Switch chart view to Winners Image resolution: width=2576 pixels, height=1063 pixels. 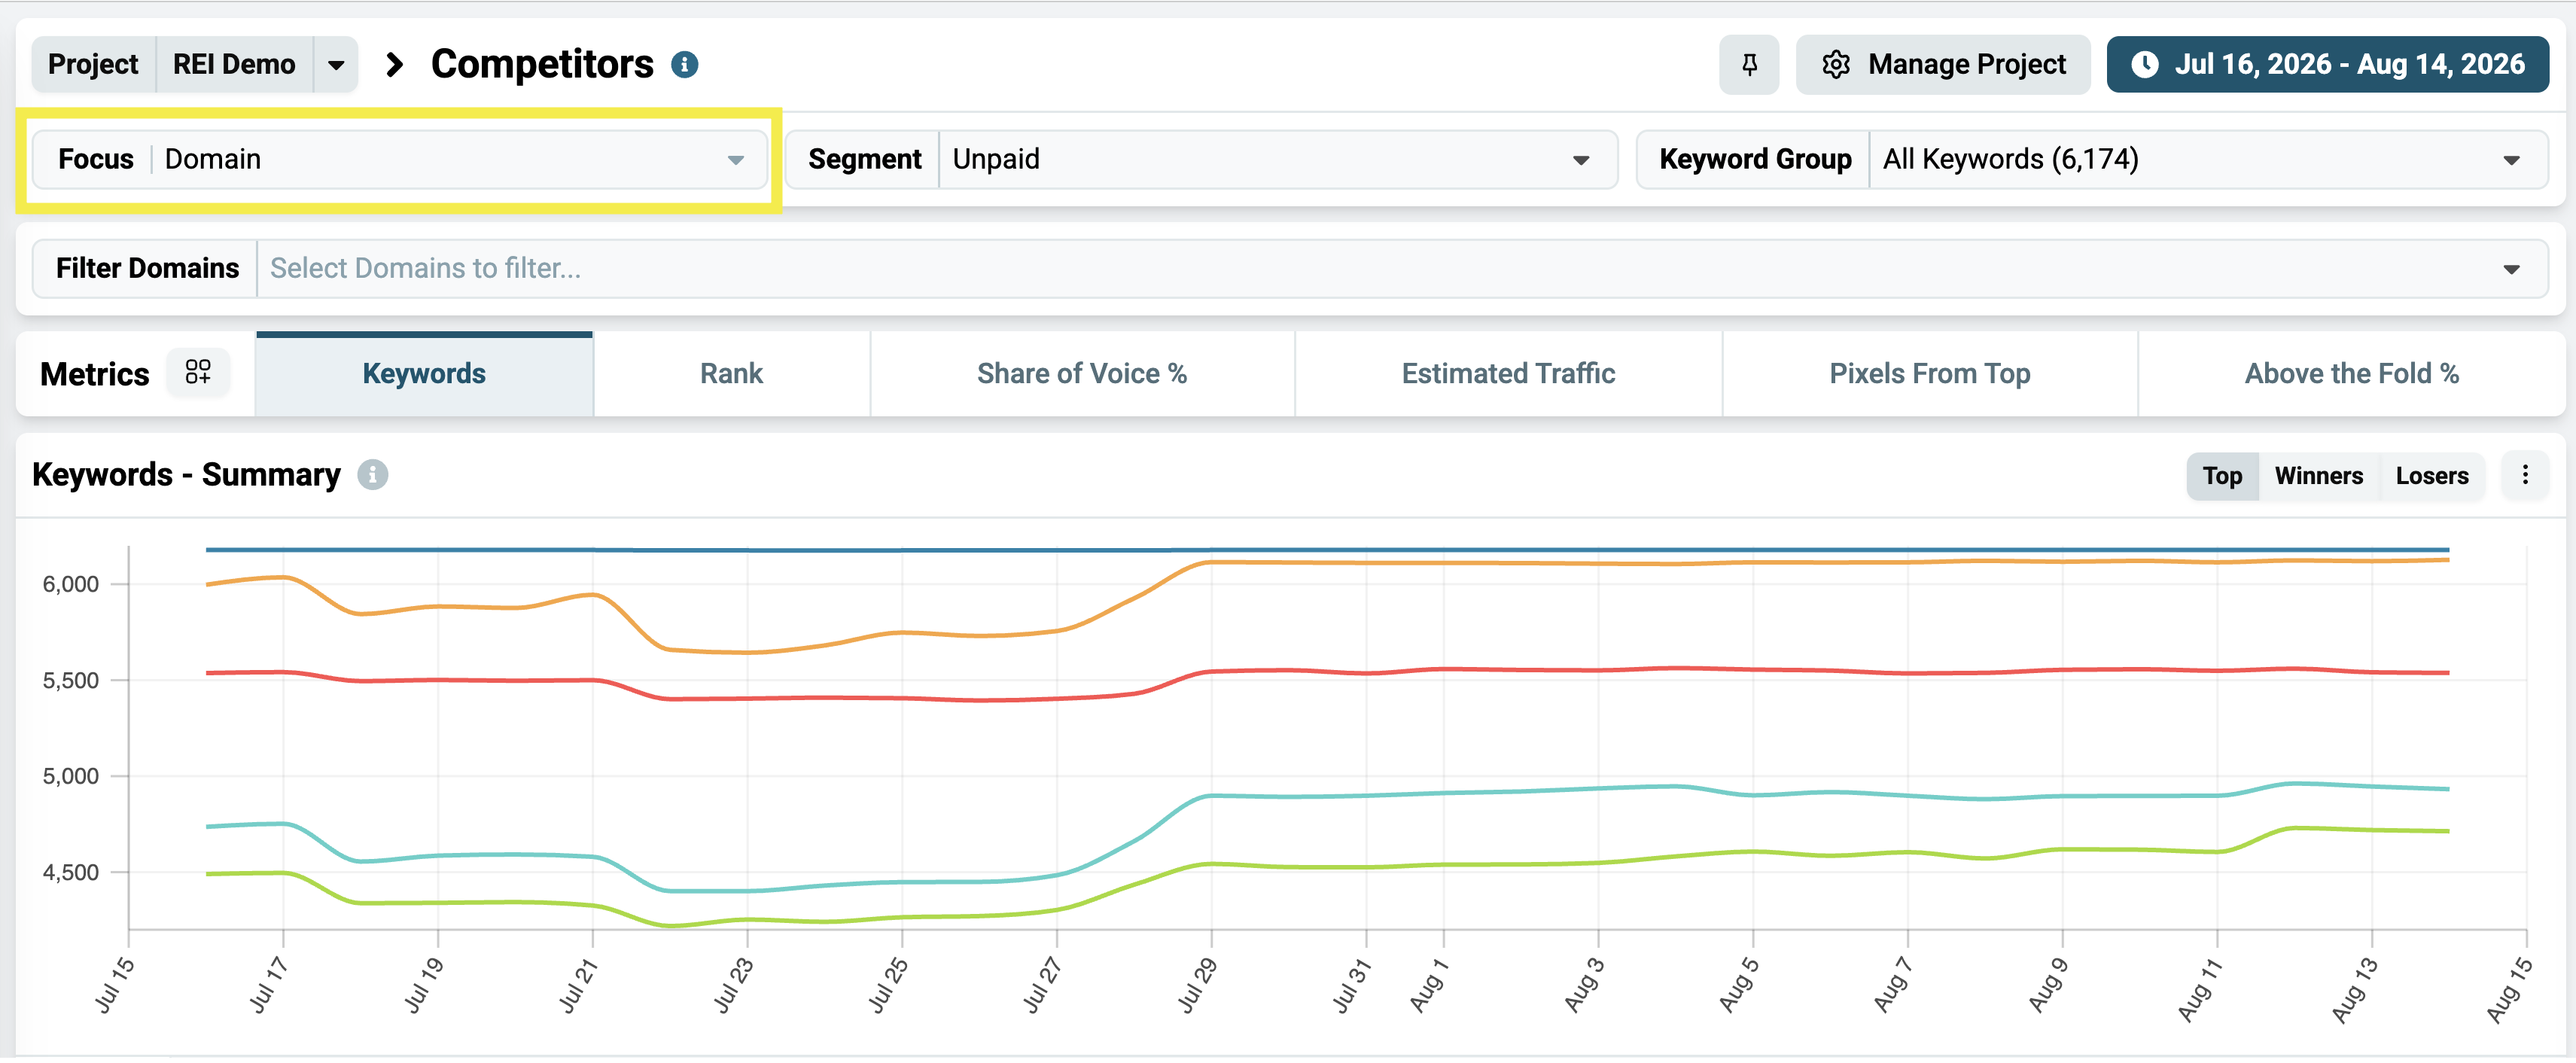coord(2318,476)
